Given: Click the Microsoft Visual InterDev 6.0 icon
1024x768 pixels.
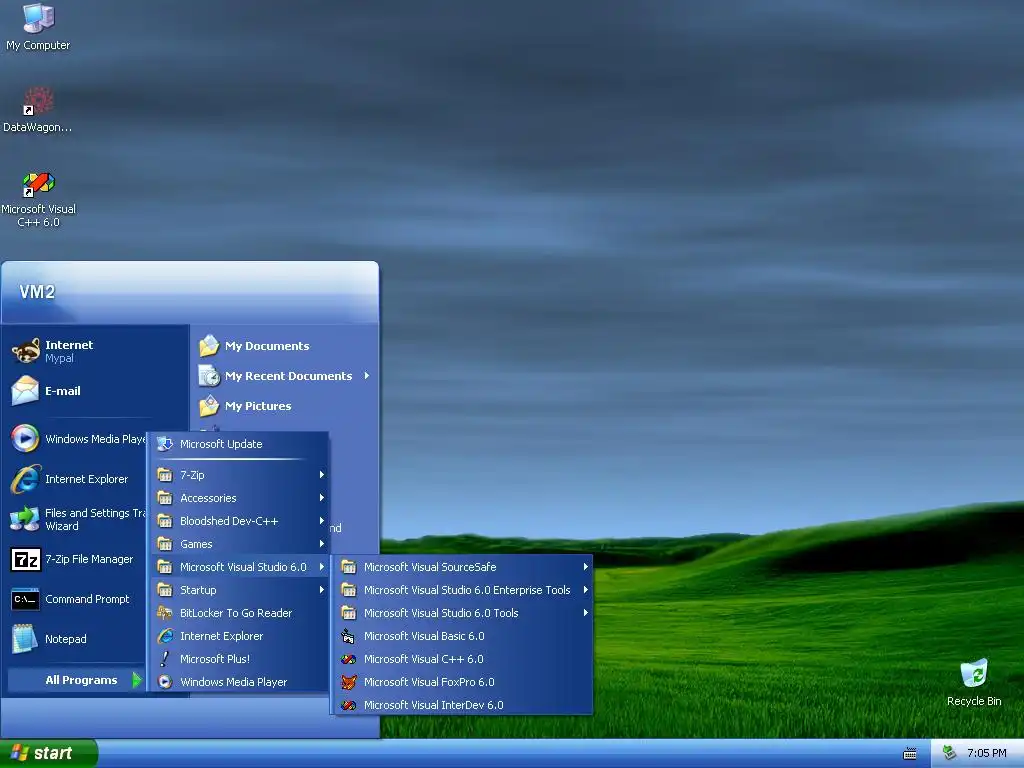Looking at the screenshot, I should pyautogui.click(x=349, y=705).
